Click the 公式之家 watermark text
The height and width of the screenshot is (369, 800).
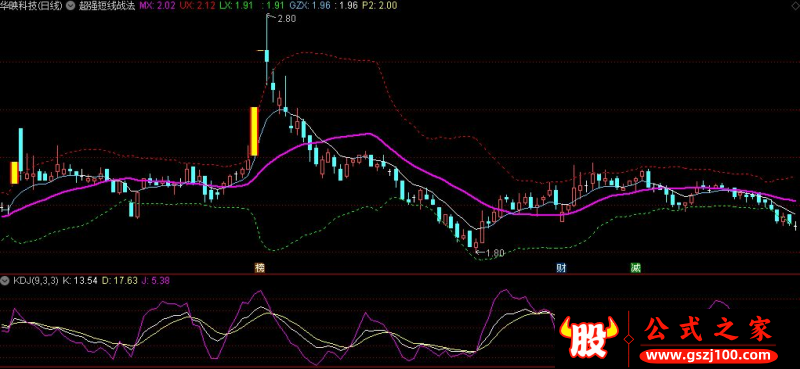[709, 329]
